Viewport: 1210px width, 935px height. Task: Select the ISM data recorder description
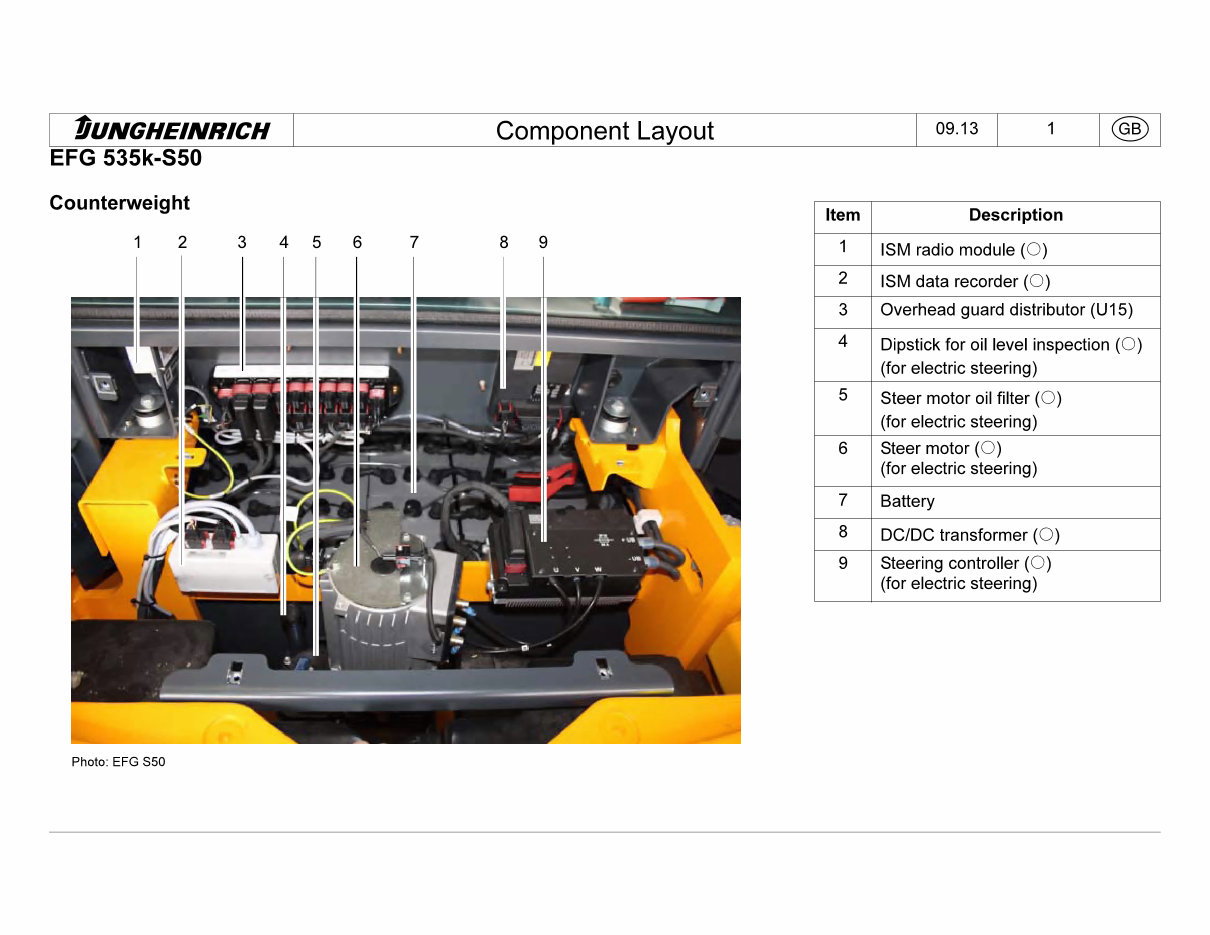click(965, 282)
